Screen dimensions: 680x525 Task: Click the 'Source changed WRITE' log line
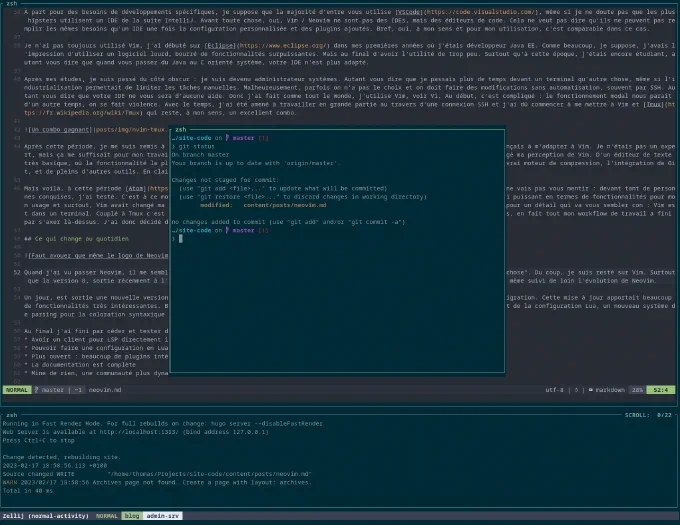(157, 474)
